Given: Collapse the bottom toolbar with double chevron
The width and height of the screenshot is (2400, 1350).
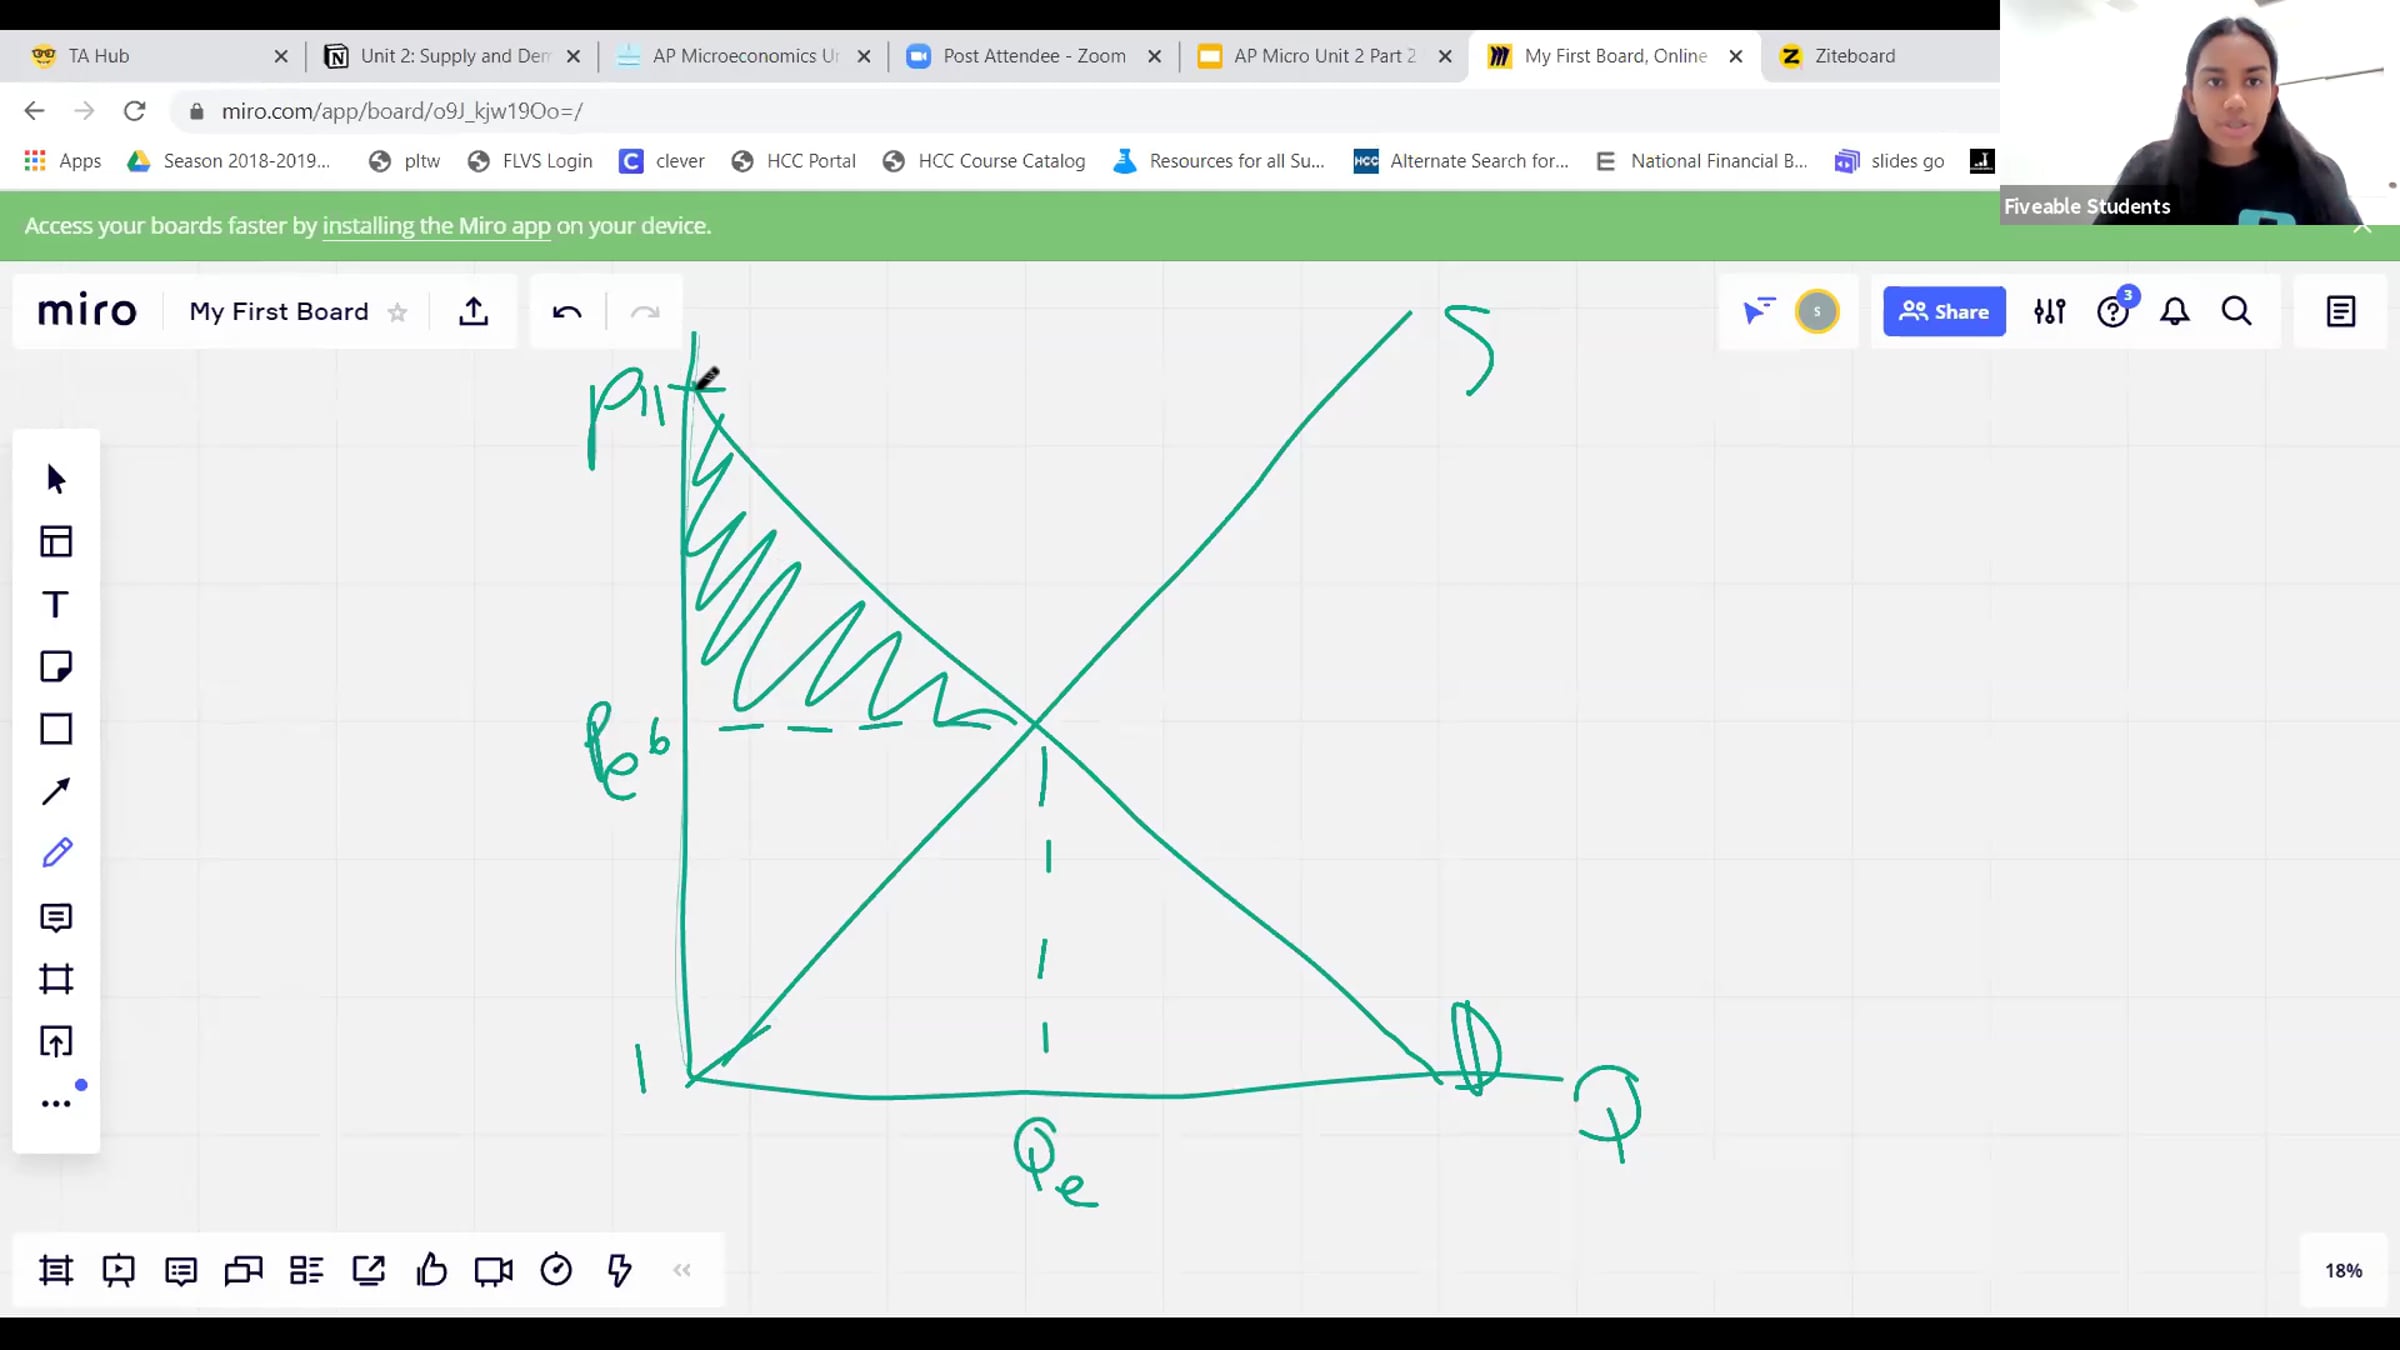Looking at the screenshot, I should point(682,1270).
